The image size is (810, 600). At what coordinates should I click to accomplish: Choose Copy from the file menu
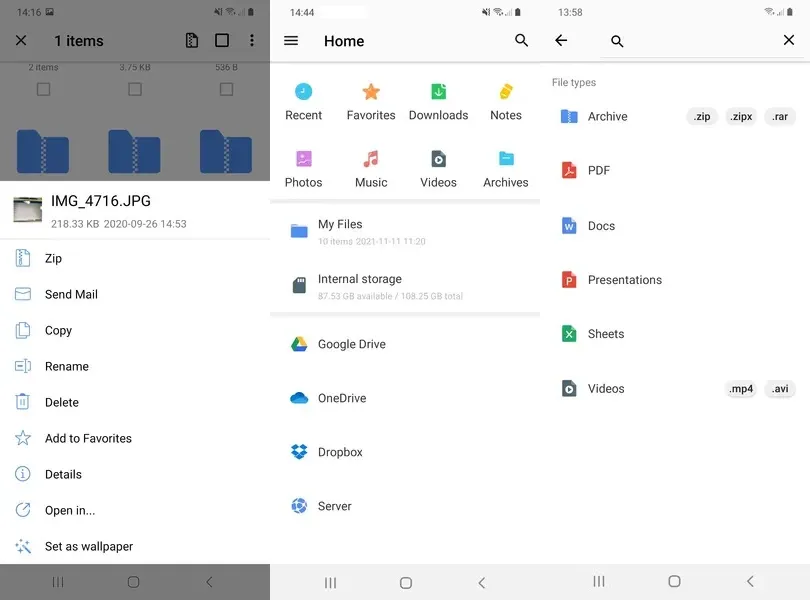(135, 330)
